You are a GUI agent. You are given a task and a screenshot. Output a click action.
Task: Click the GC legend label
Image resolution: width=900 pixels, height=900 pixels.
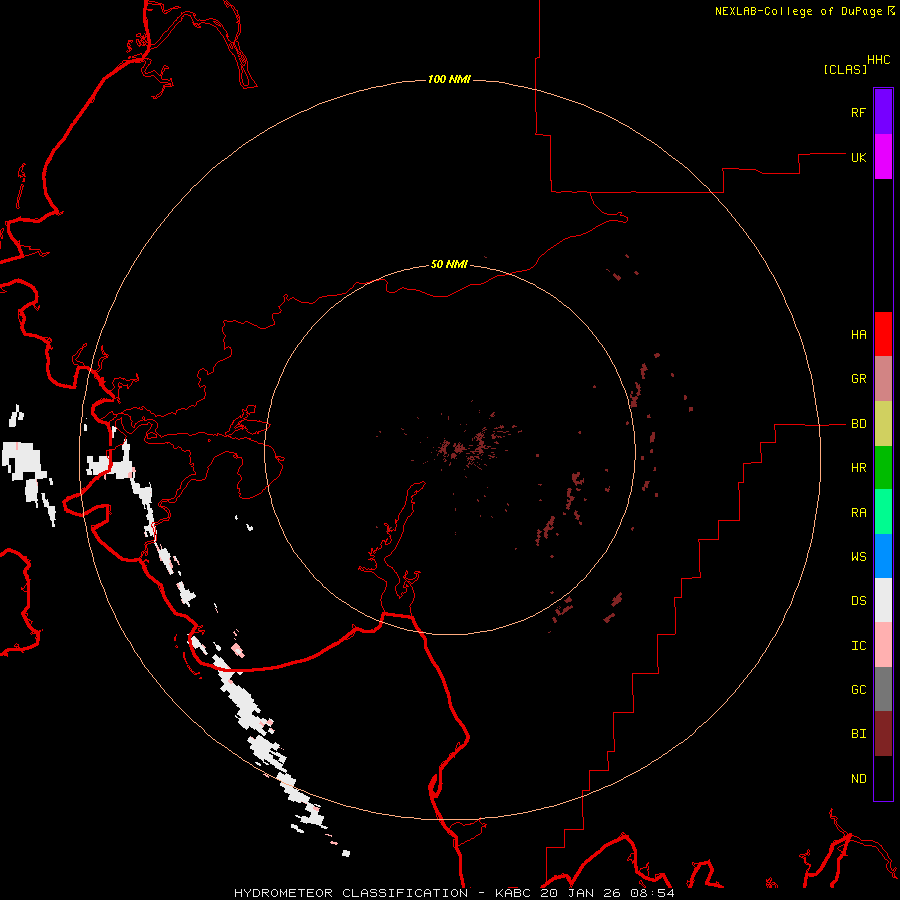pos(858,690)
